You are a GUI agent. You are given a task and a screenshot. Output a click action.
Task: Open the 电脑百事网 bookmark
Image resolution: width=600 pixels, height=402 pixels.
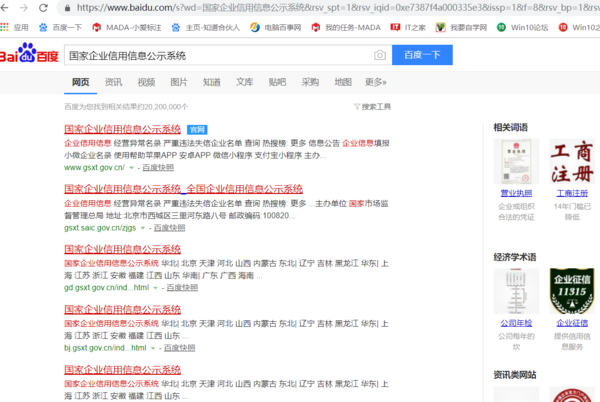(x=276, y=28)
